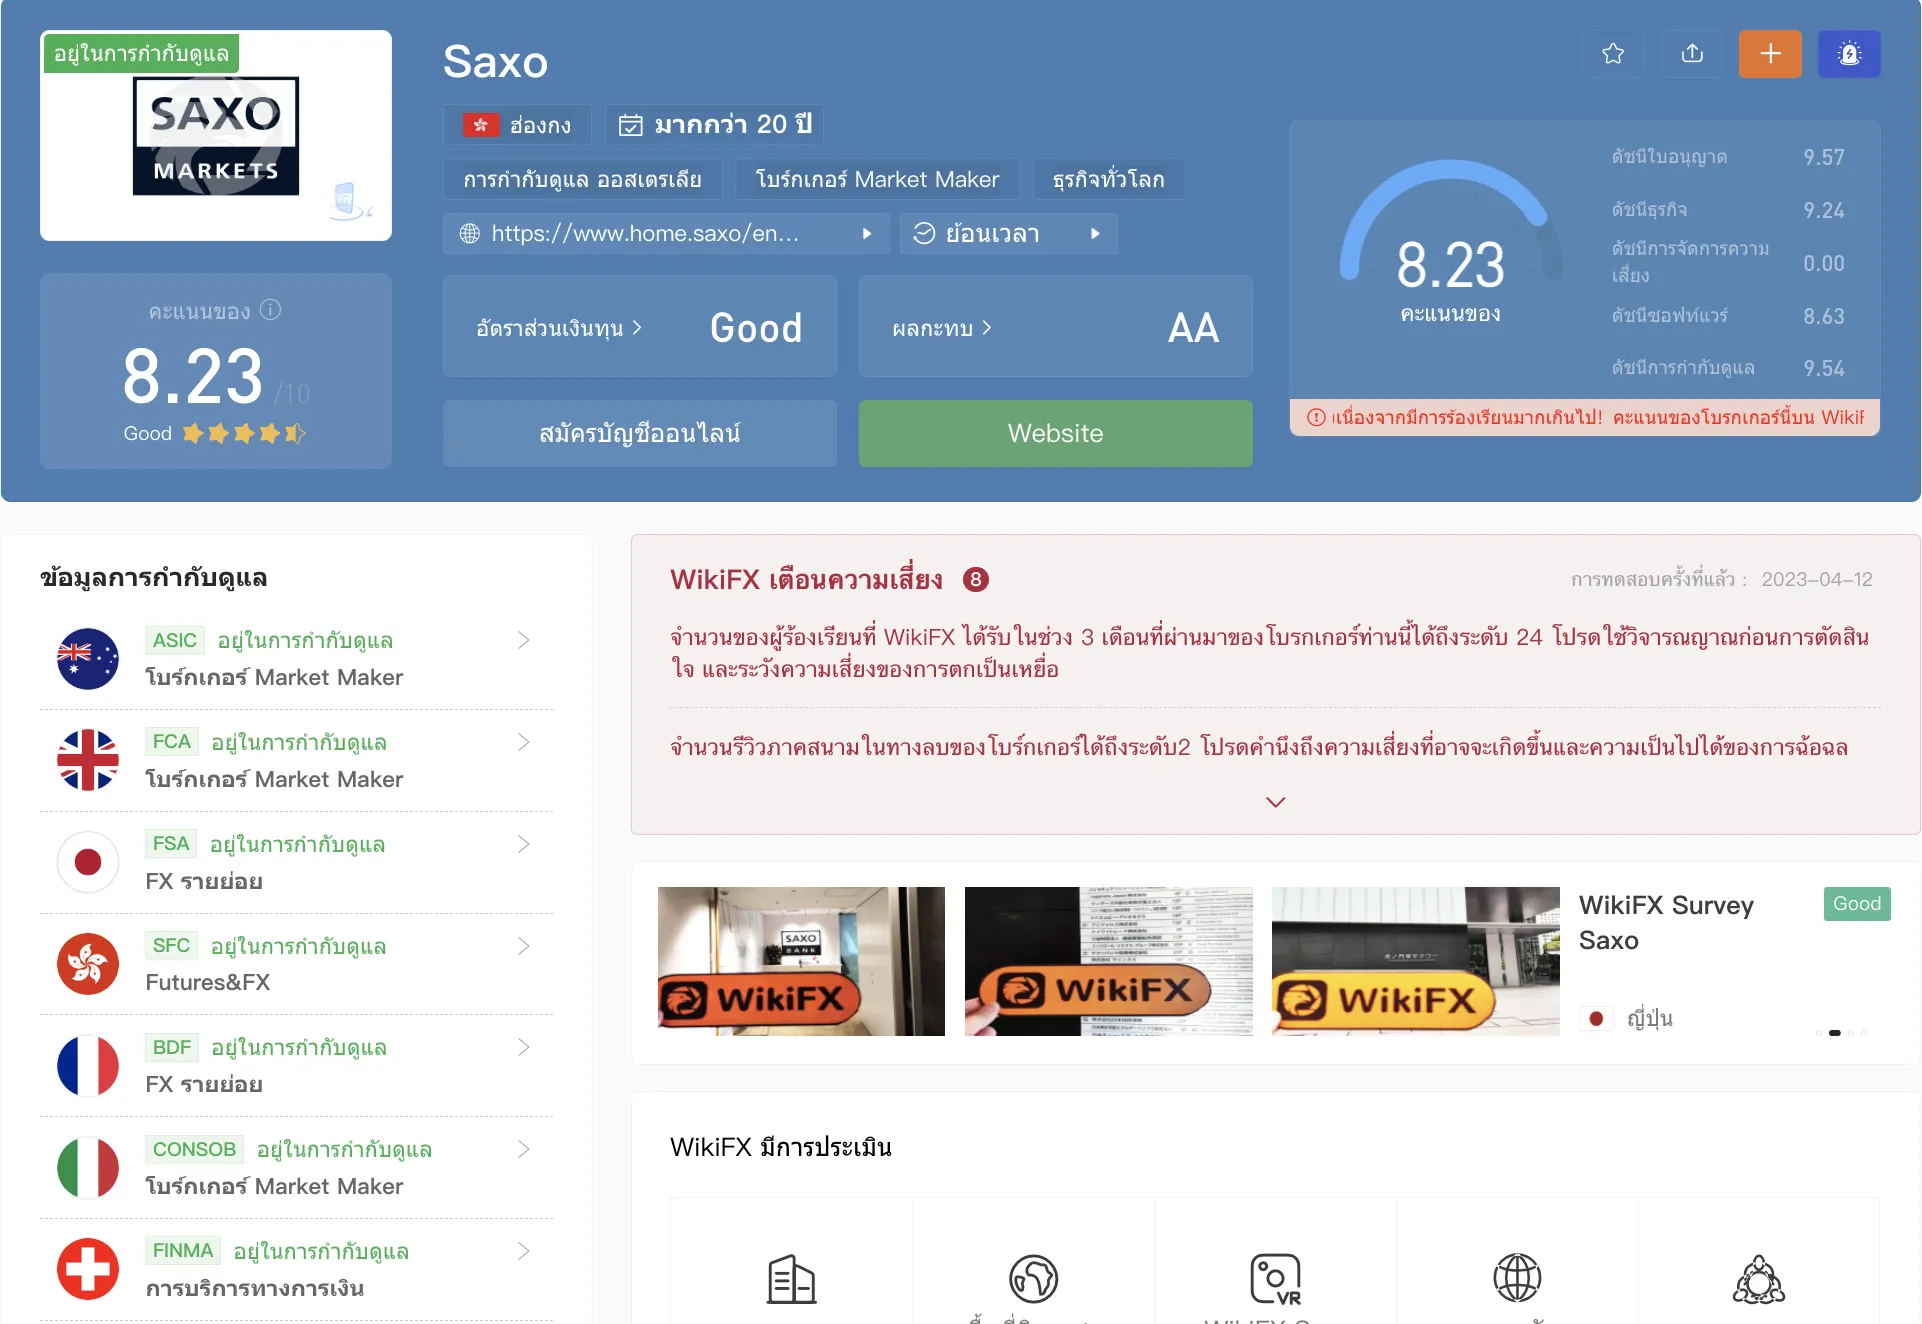Expand the SFC regulation row chevron
The width and height of the screenshot is (1922, 1324).
pyautogui.click(x=523, y=946)
